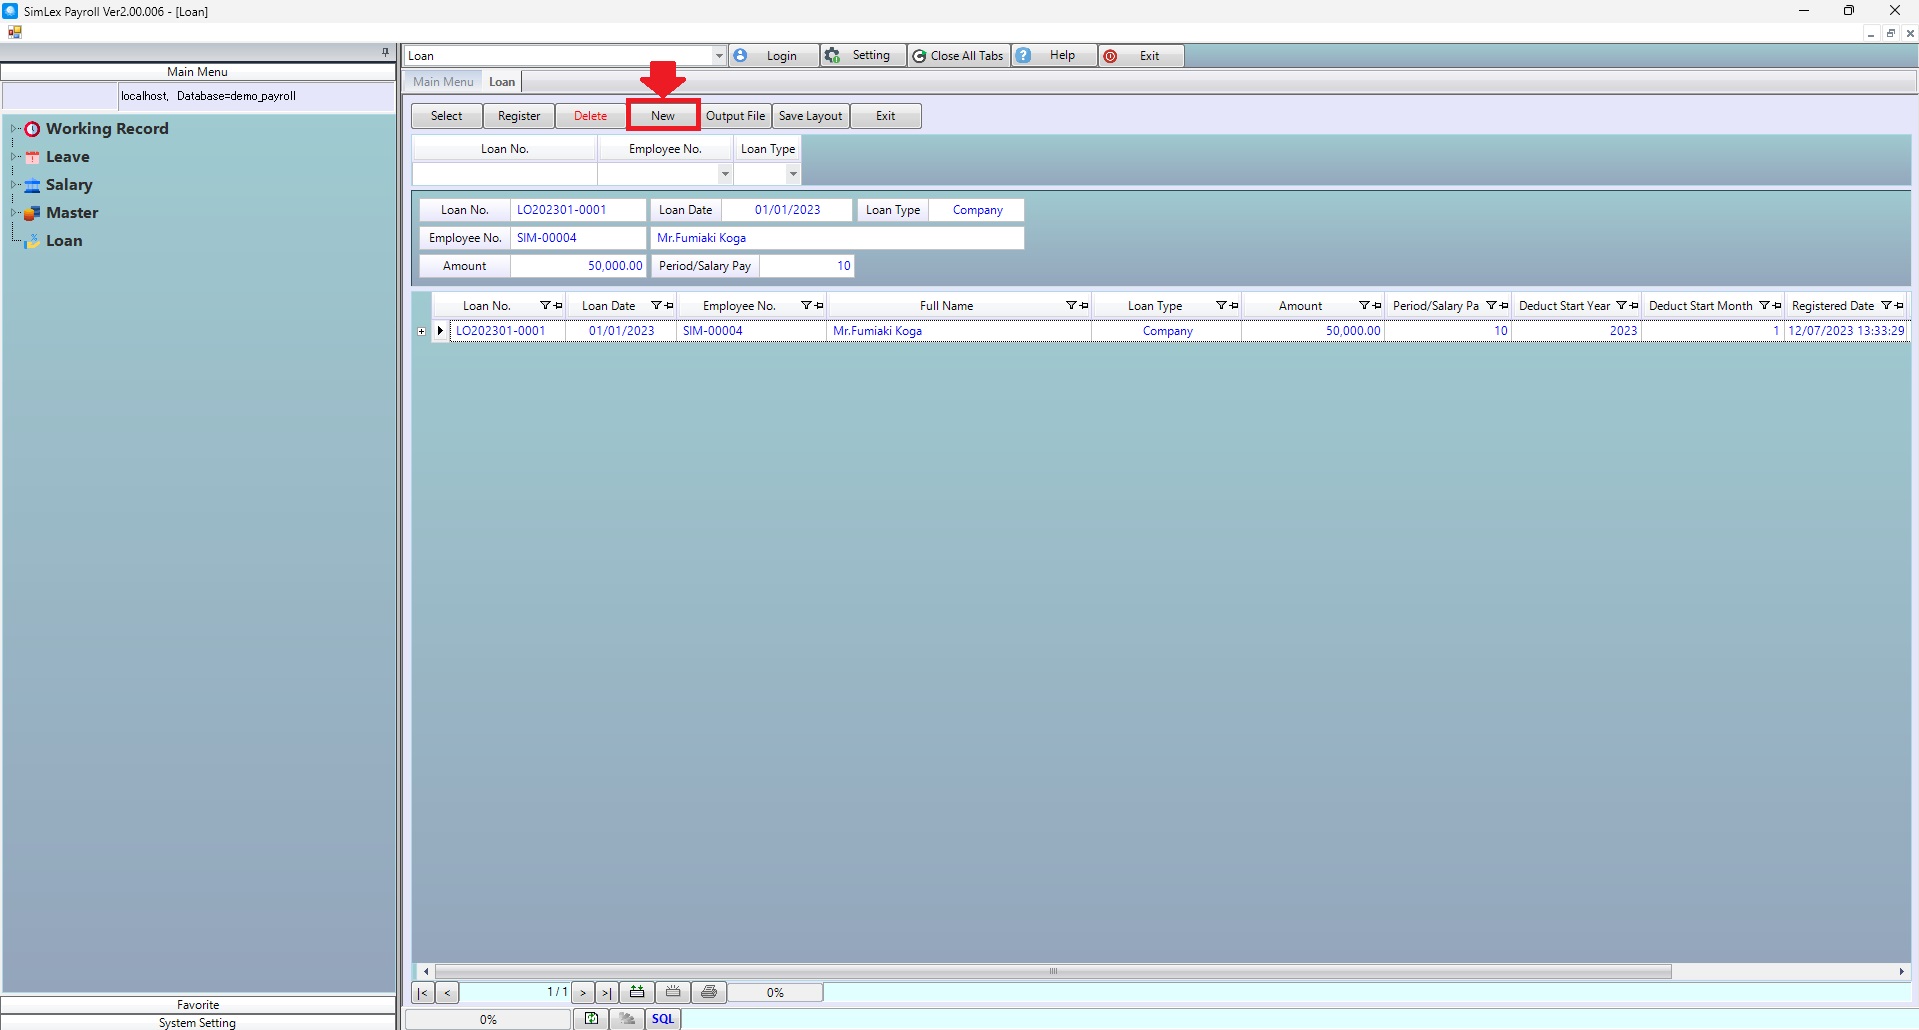Click the SQL button in the status bar

click(x=663, y=1019)
